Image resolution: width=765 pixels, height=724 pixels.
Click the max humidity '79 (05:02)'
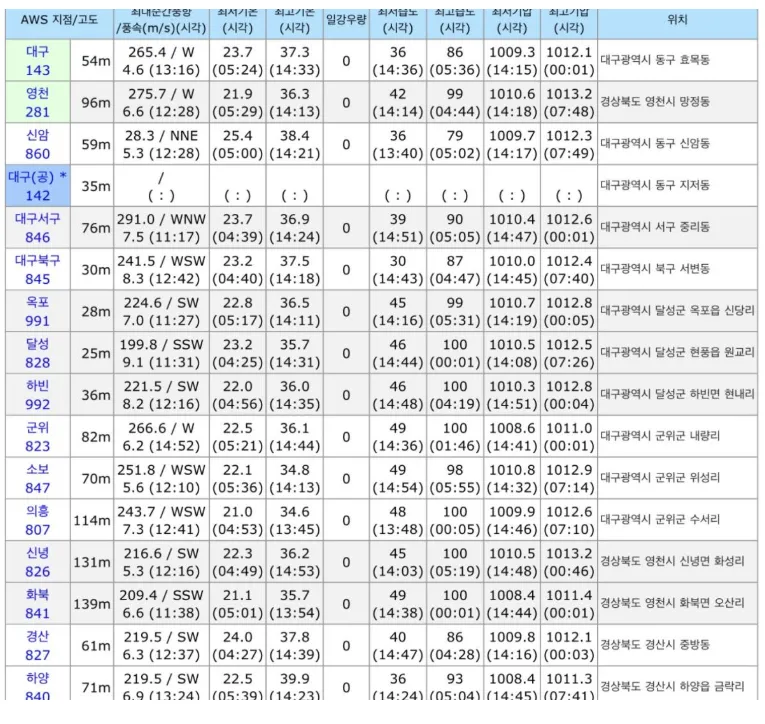(x=455, y=144)
